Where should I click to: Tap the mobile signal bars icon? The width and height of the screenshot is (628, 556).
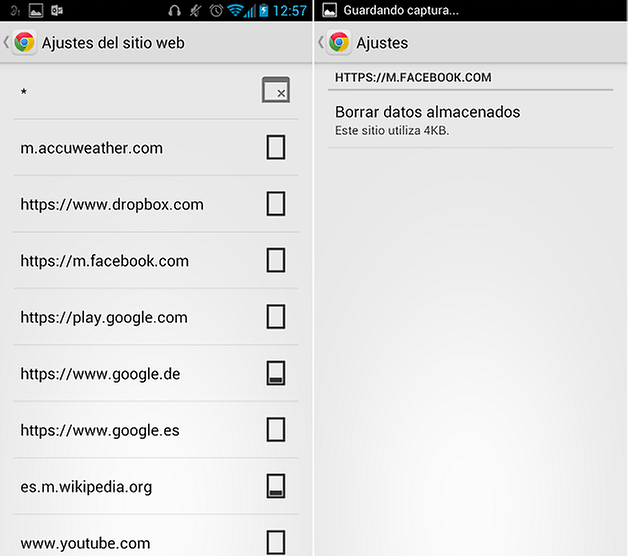pos(250,11)
